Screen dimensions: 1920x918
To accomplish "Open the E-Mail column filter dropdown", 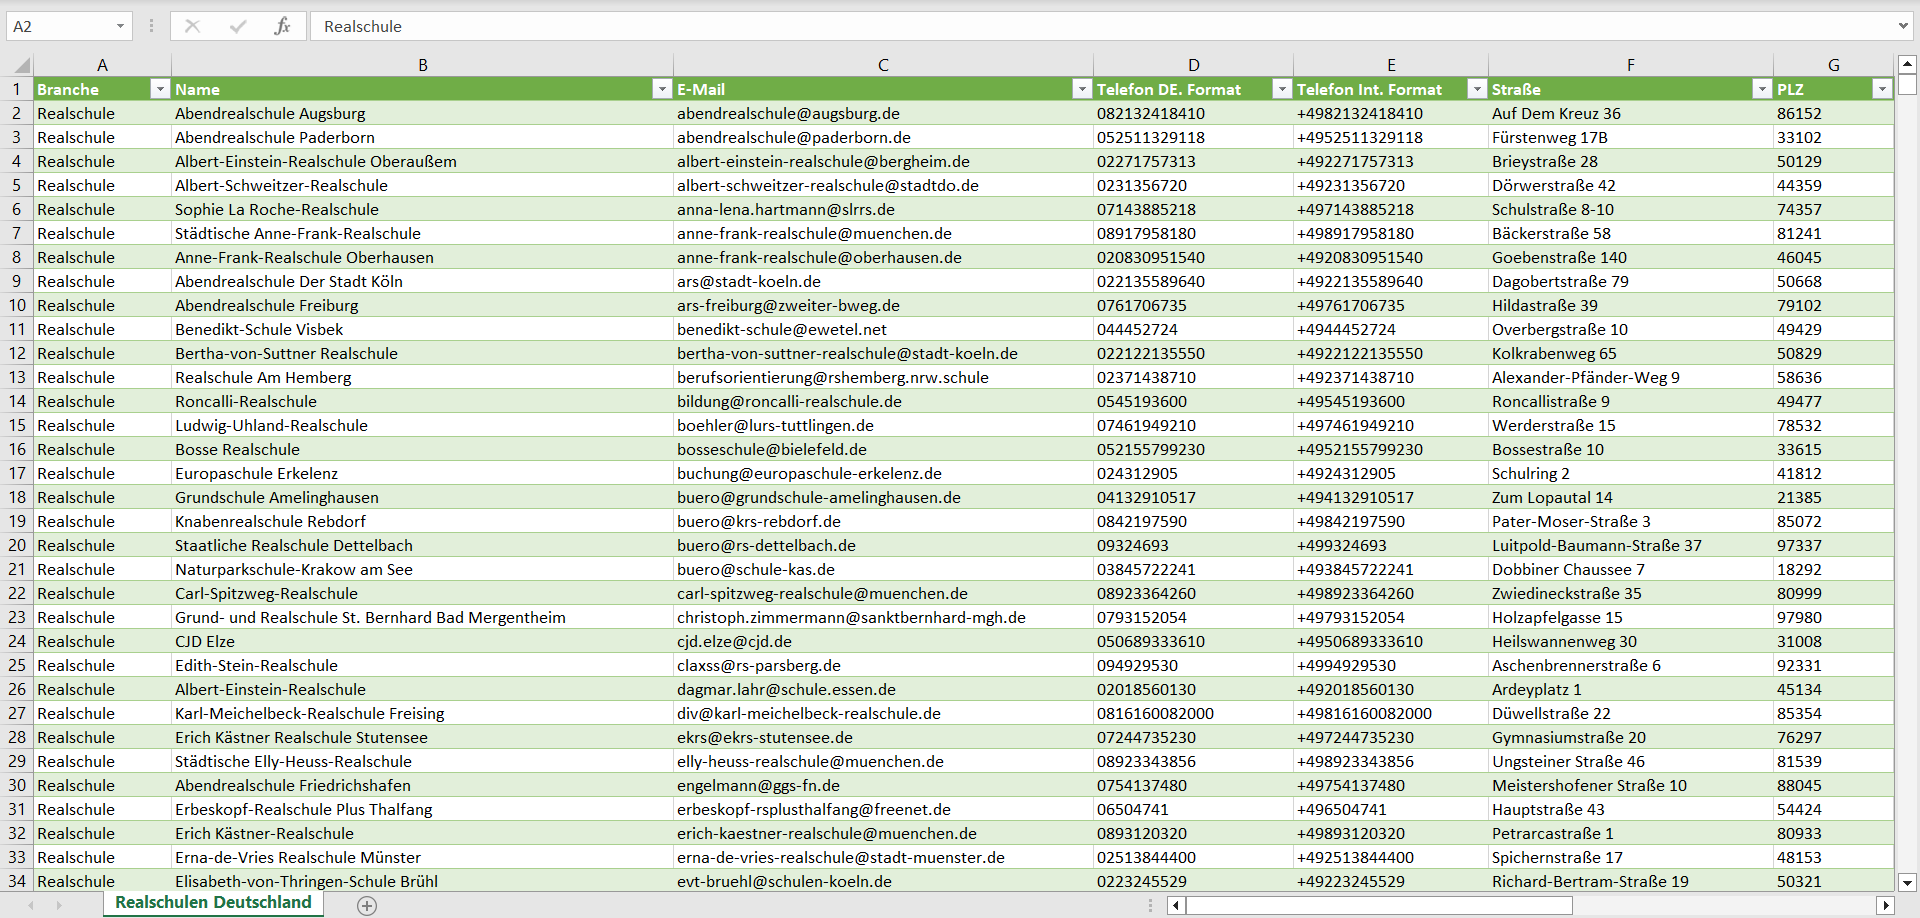I will coord(1081,89).
